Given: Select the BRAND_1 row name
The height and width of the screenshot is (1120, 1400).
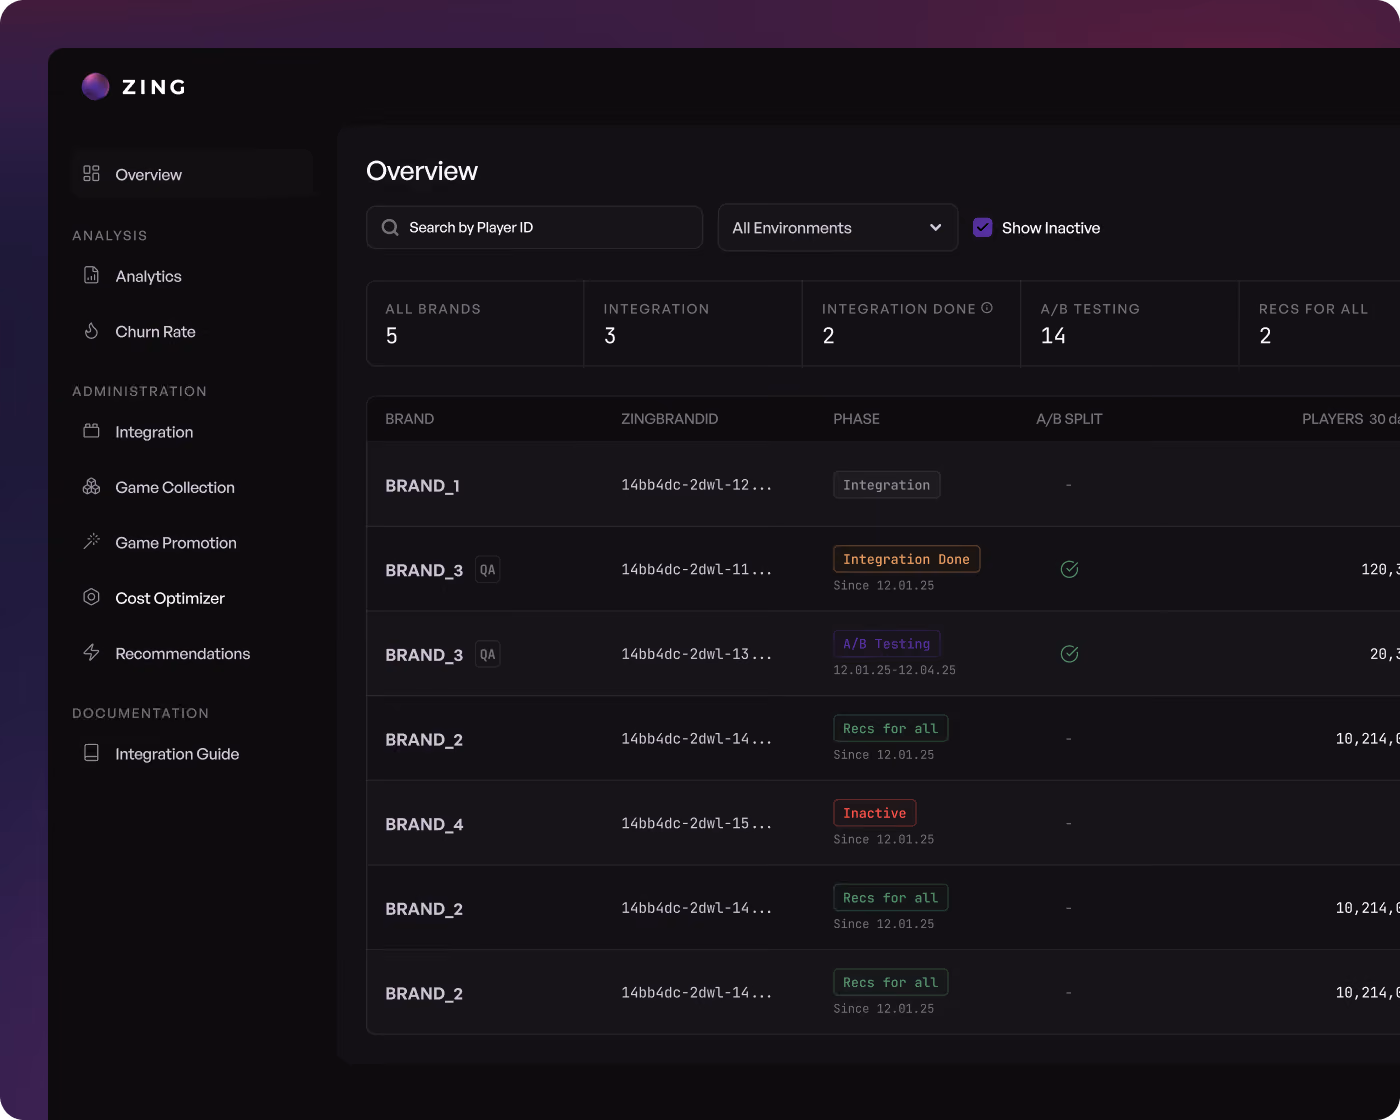Looking at the screenshot, I should (x=422, y=486).
